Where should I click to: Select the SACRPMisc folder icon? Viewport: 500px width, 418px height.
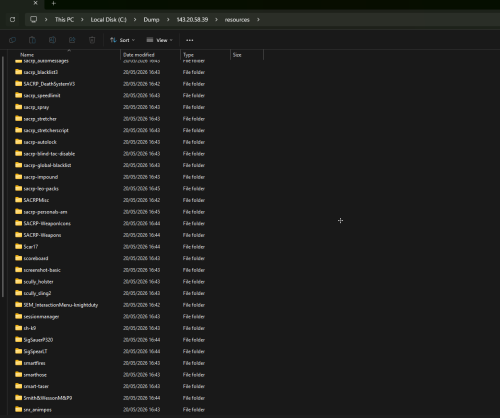click(19, 200)
